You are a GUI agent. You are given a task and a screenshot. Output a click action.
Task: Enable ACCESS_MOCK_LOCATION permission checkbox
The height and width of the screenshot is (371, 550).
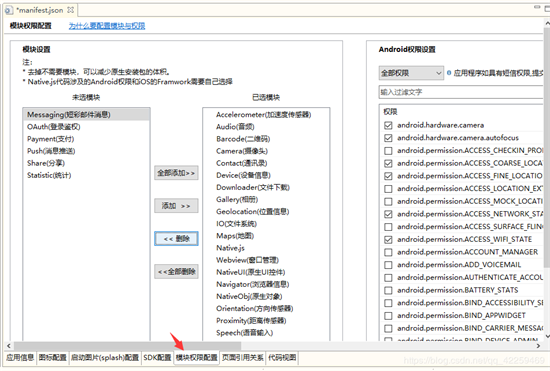point(388,201)
